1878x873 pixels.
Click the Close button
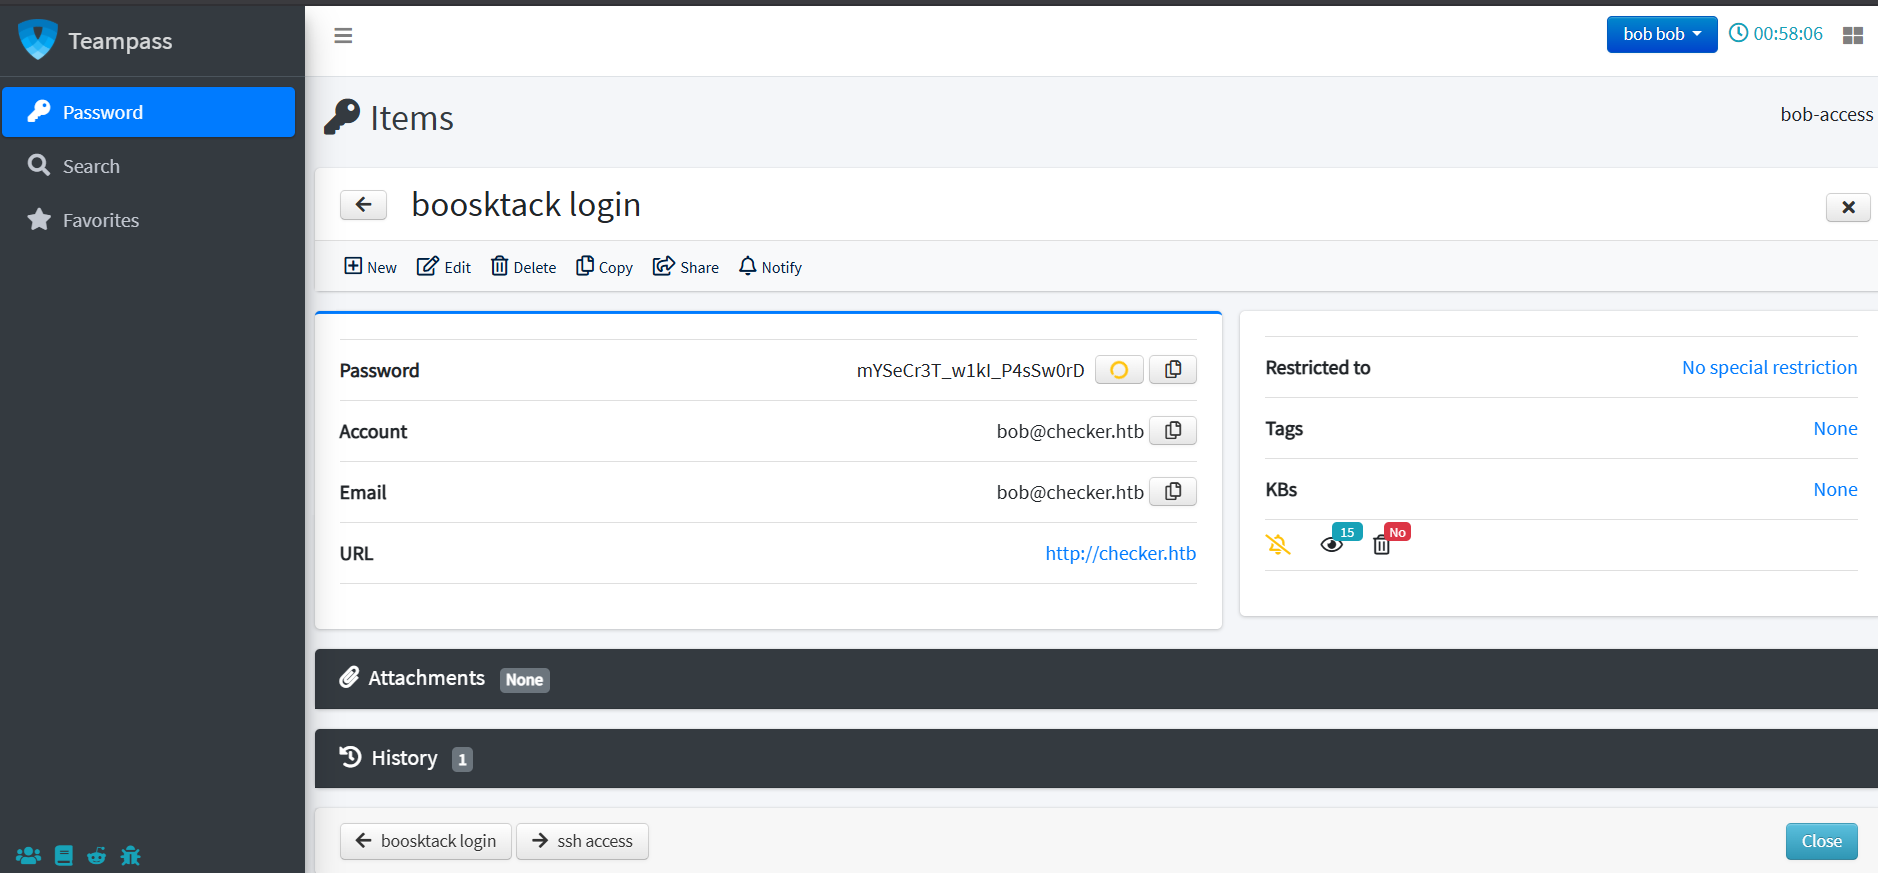pos(1821,841)
